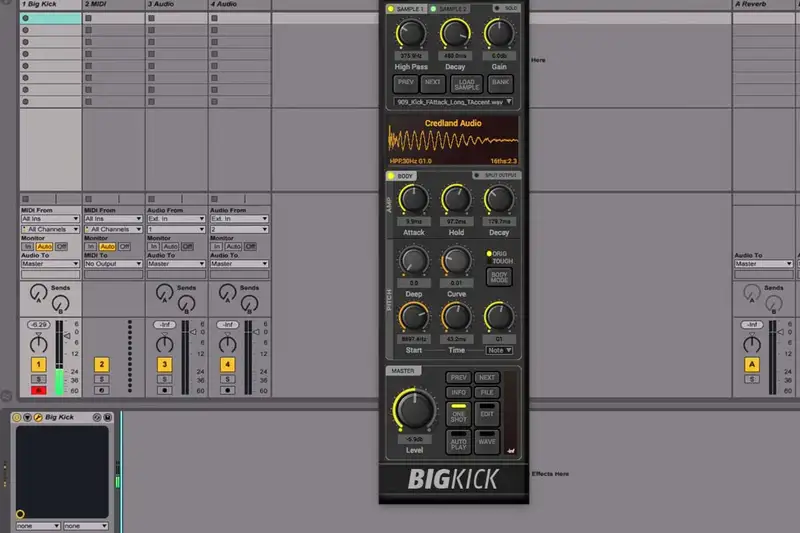Toggle the BODY section enable light
This screenshot has width=800, height=533.
point(391,176)
